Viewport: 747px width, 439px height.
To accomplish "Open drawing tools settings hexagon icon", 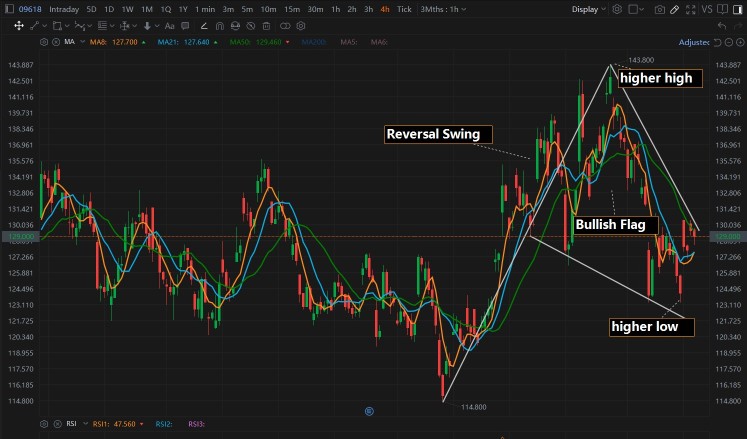I will [x=301, y=26].
